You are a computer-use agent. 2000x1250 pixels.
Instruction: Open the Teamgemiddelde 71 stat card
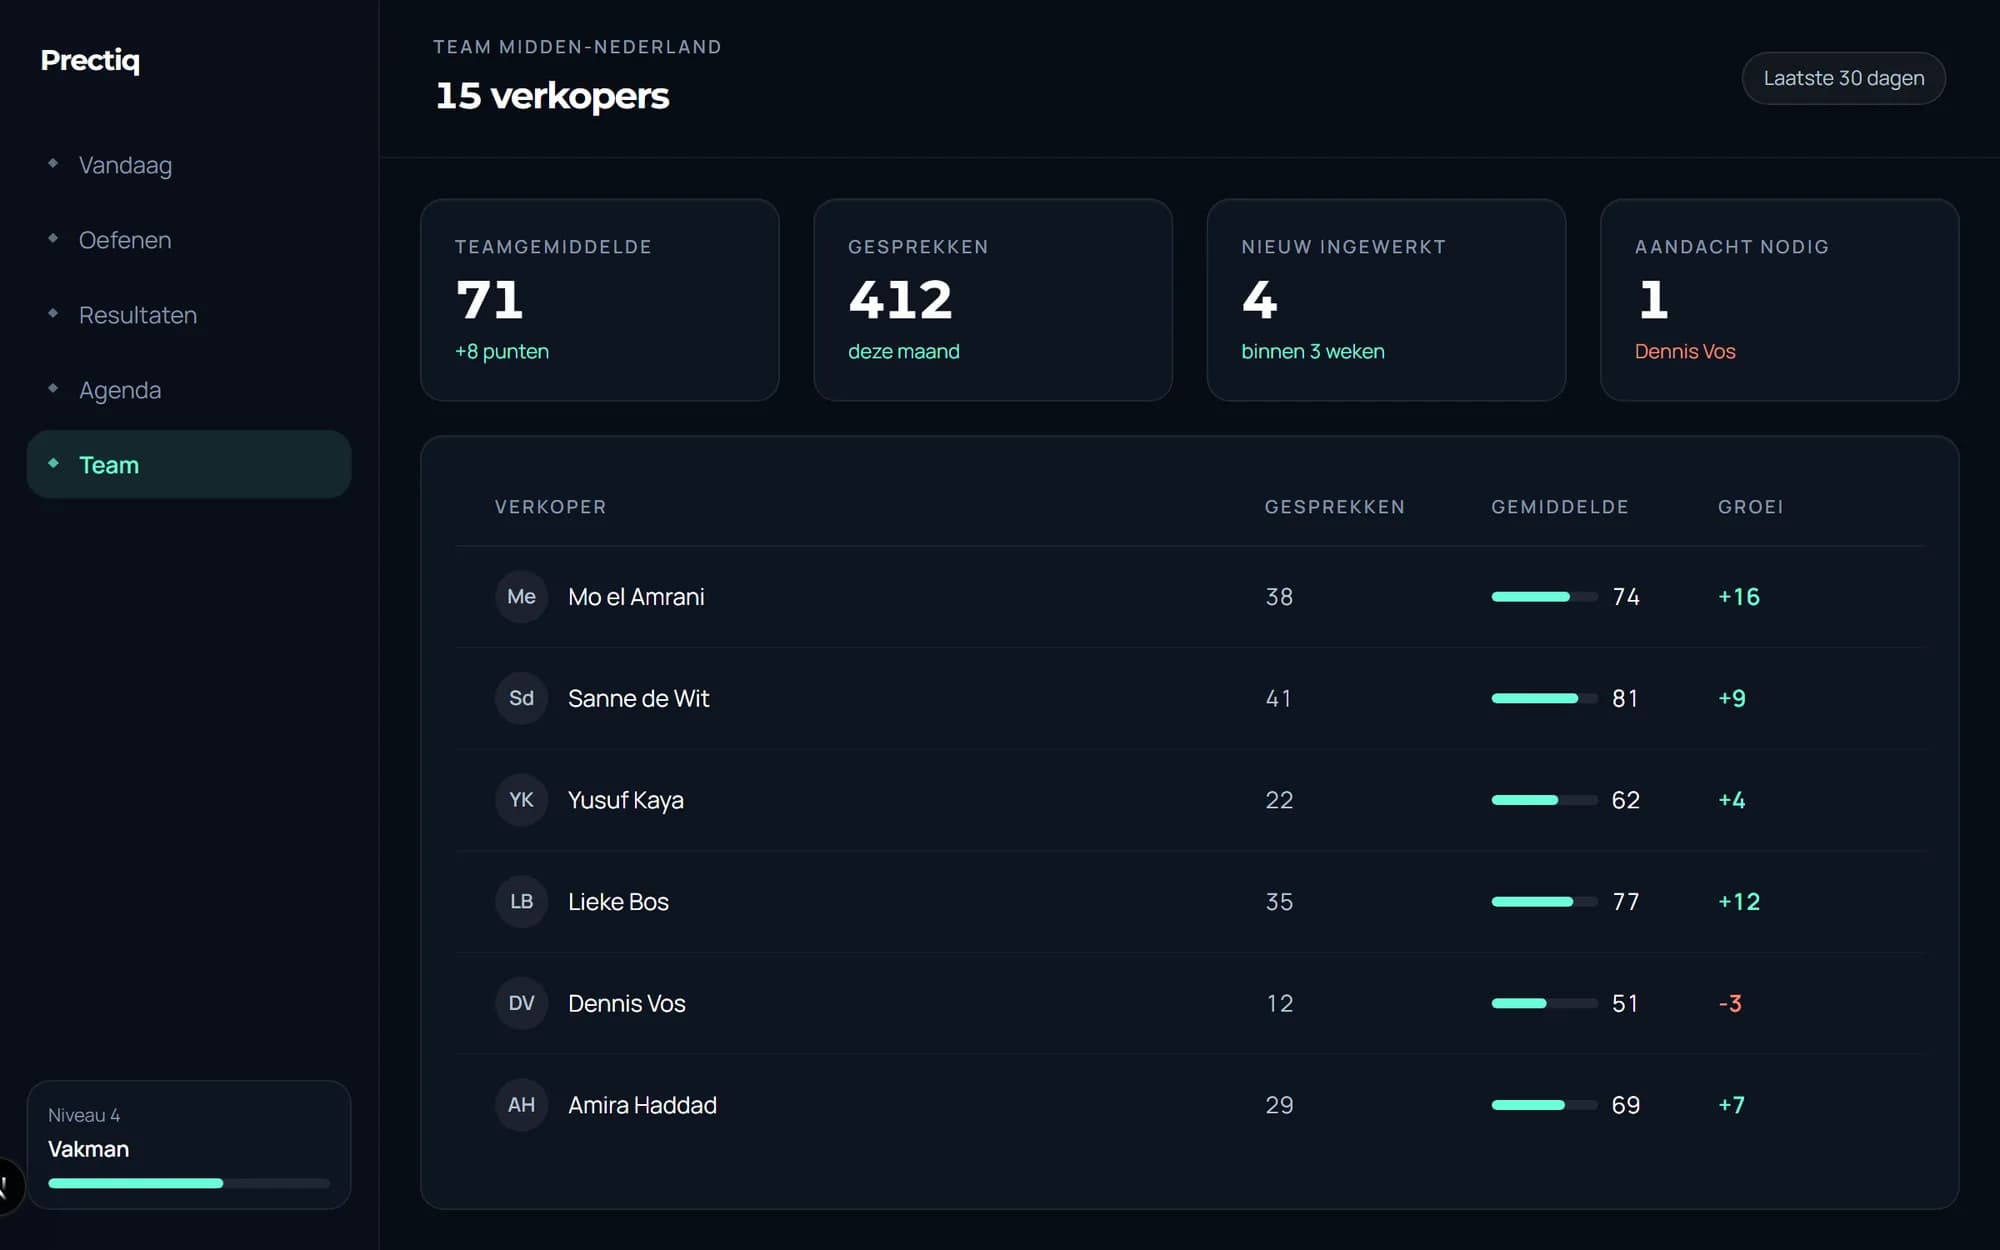pyautogui.click(x=600, y=300)
